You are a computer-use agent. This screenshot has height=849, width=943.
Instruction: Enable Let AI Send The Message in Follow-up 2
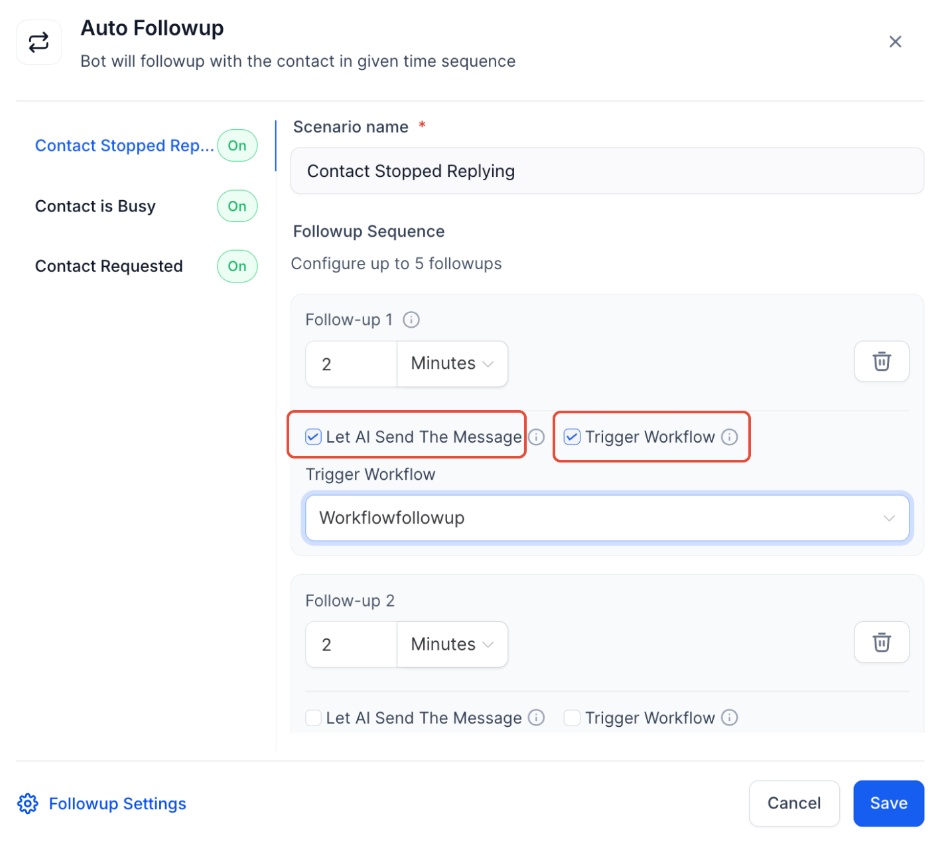314,718
